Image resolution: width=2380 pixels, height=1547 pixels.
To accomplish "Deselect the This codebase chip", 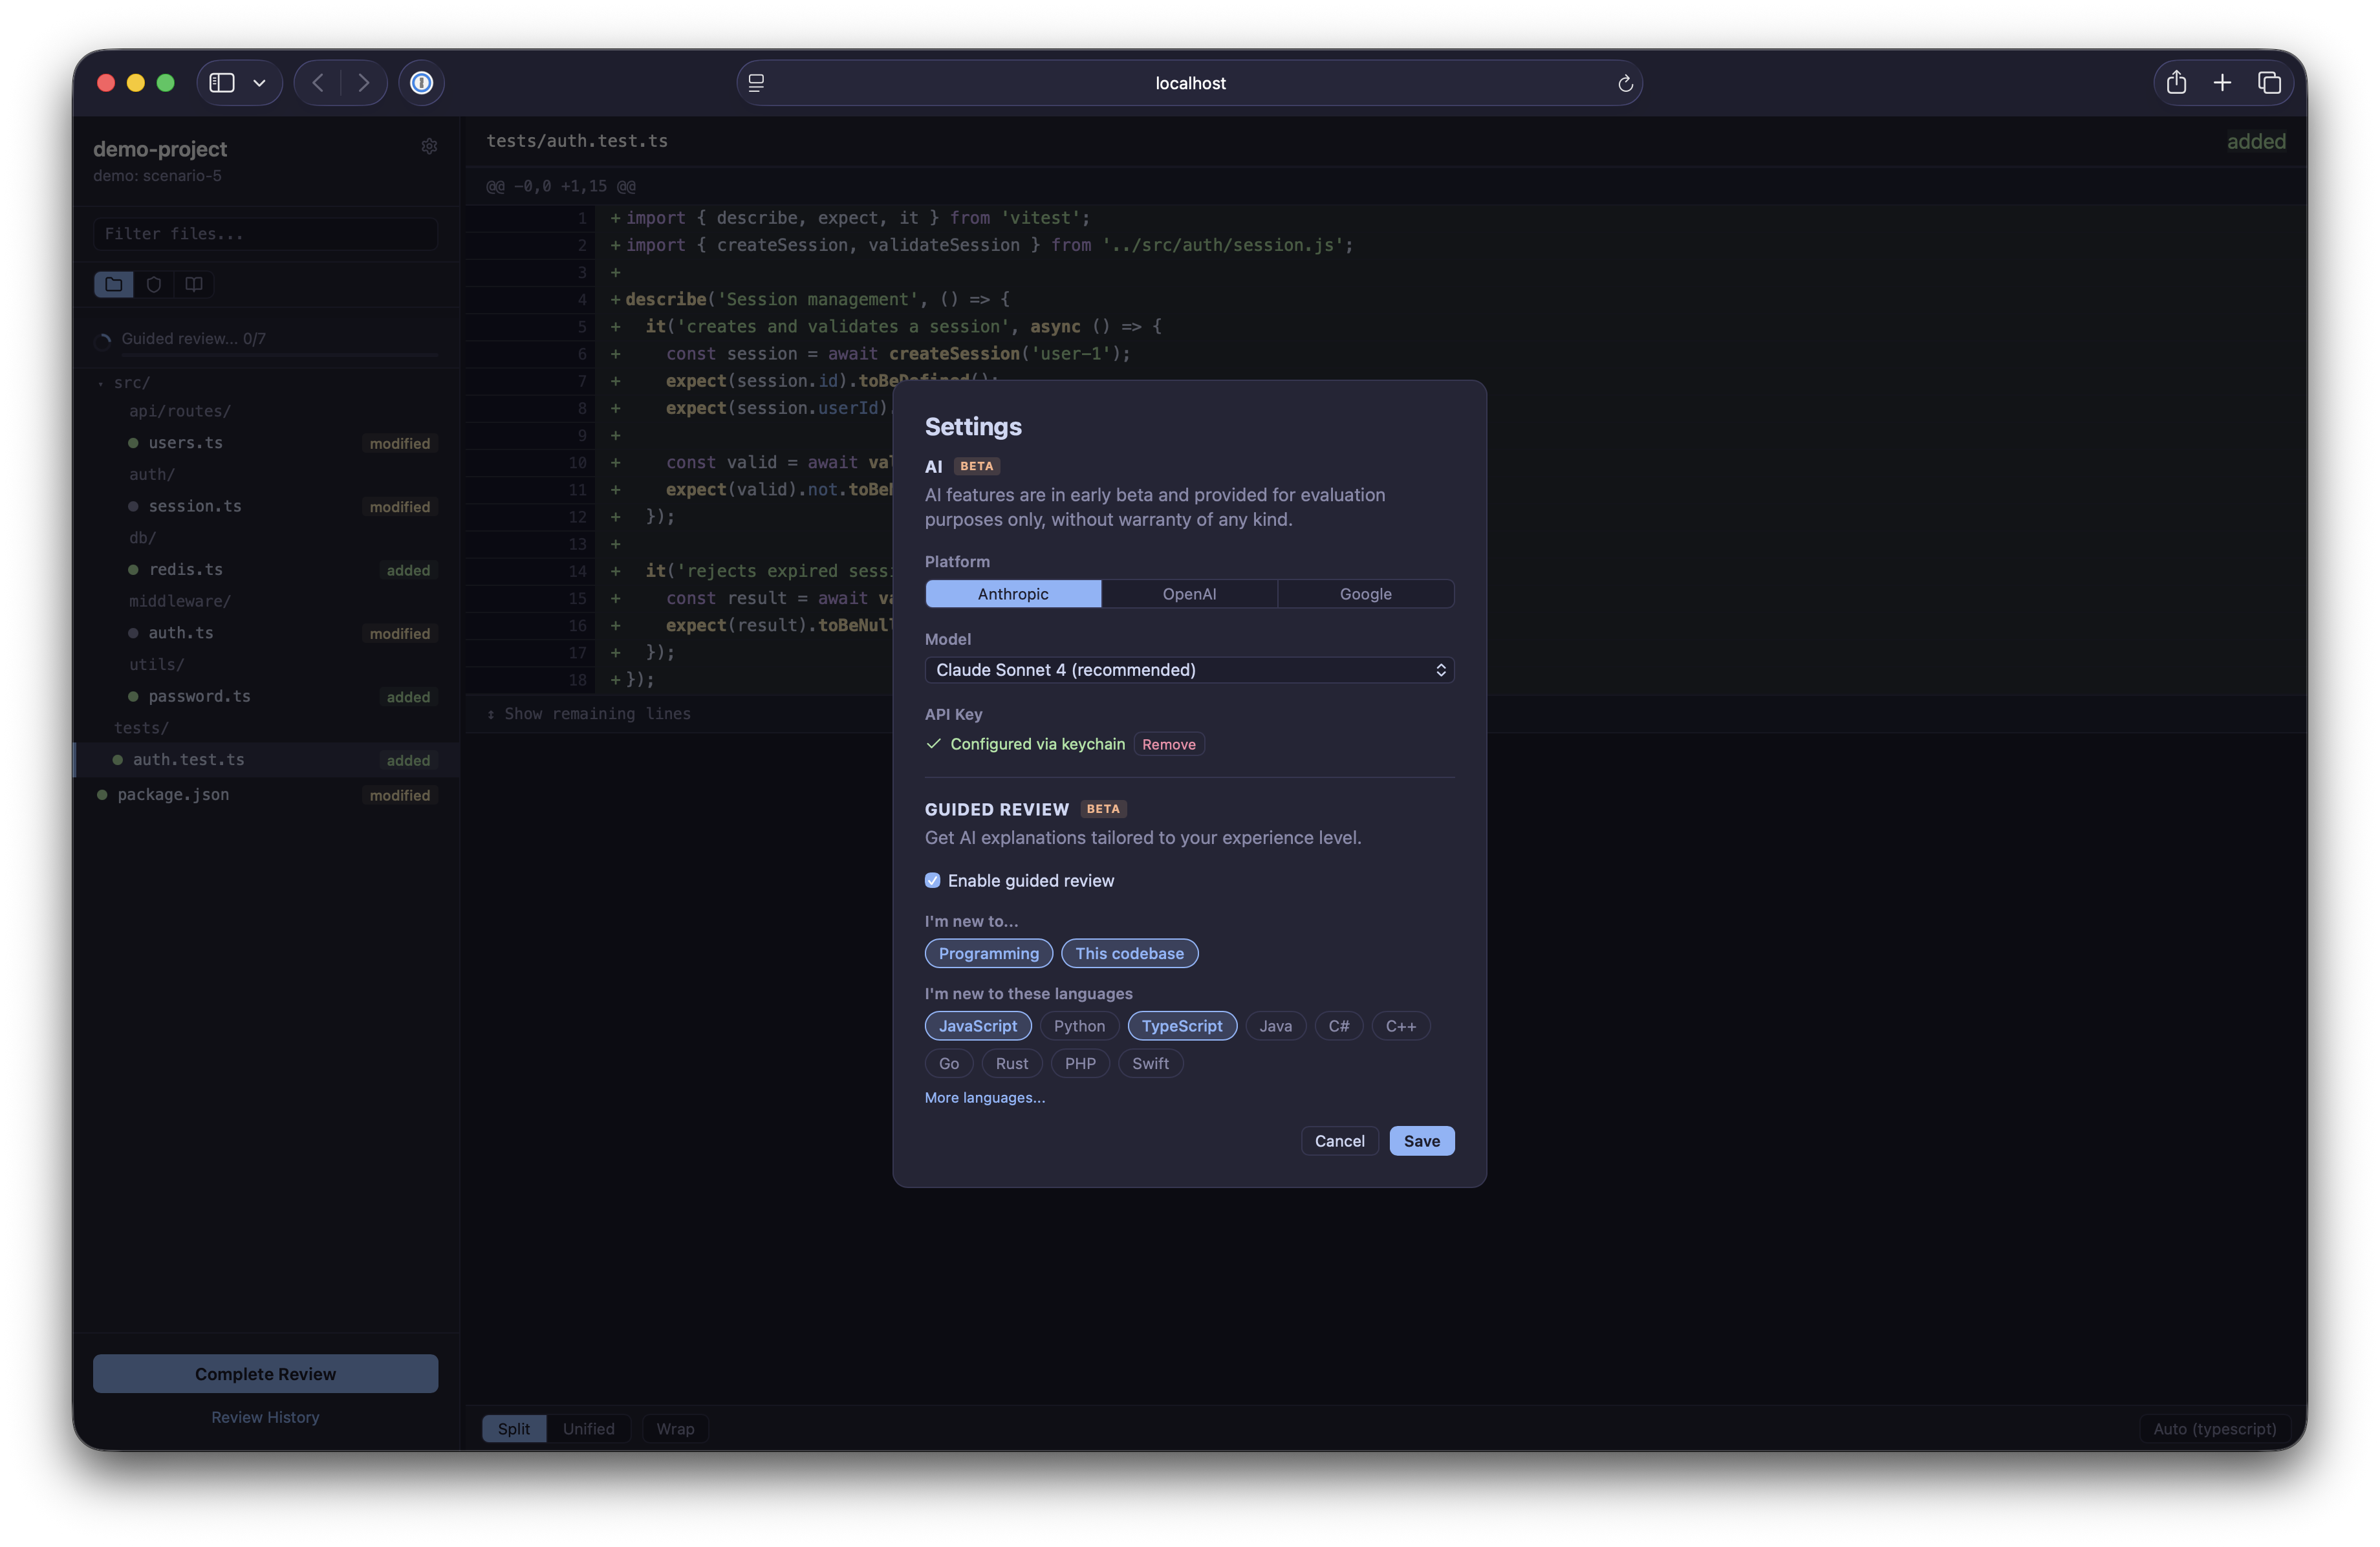I will 1129,953.
